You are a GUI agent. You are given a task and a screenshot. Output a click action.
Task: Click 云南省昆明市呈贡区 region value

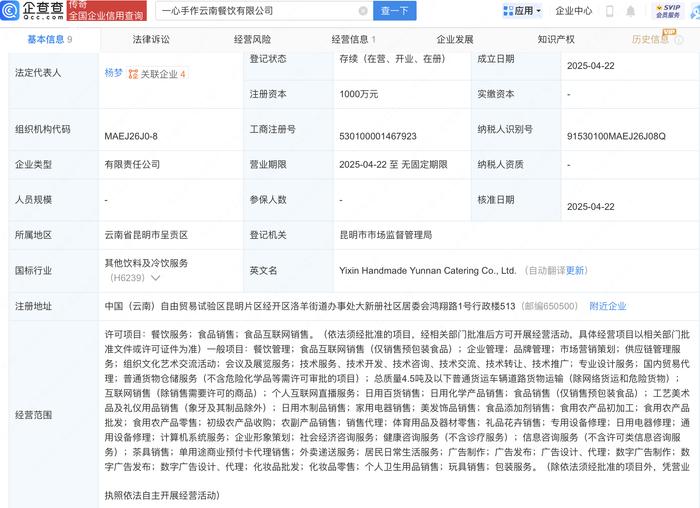pyautogui.click(x=146, y=235)
